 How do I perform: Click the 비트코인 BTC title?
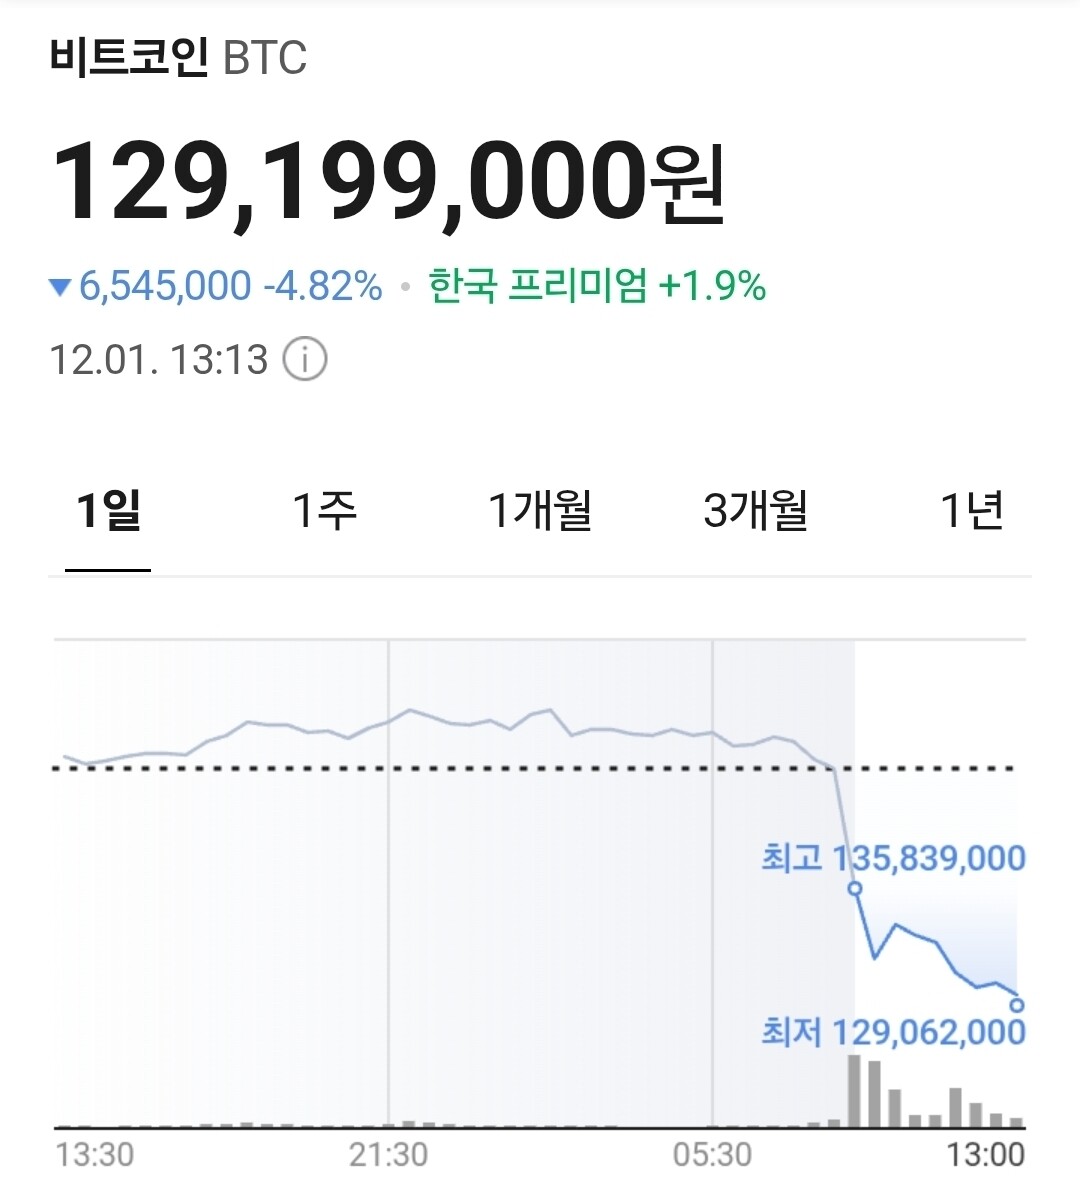click(x=178, y=58)
